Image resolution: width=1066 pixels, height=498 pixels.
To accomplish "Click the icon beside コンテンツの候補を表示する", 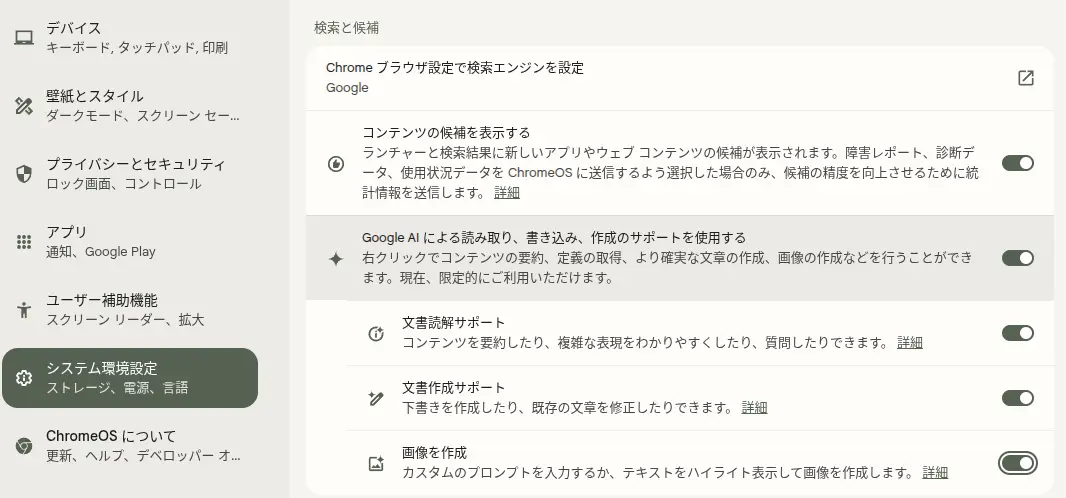I will pyautogui.click(x=336, y=163).
